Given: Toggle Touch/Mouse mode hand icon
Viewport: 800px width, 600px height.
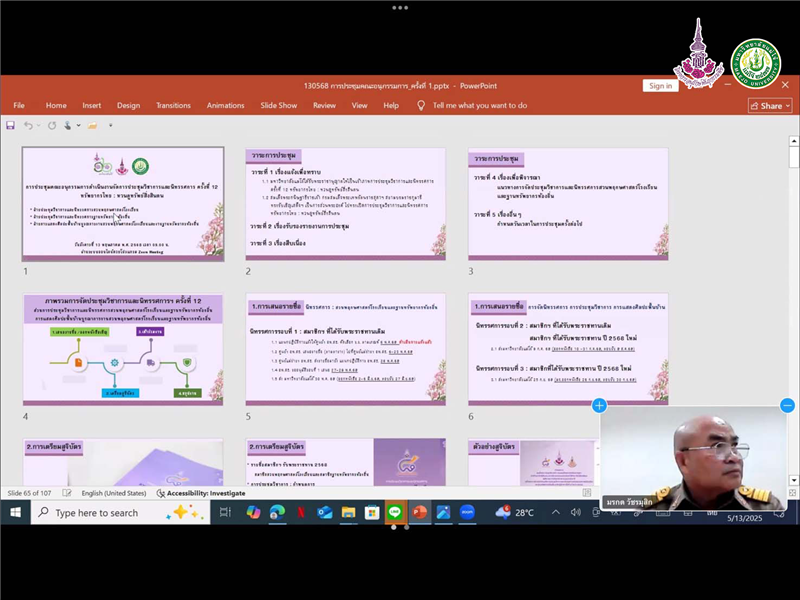Looking at the screenshot, I should tap(67, 126).
